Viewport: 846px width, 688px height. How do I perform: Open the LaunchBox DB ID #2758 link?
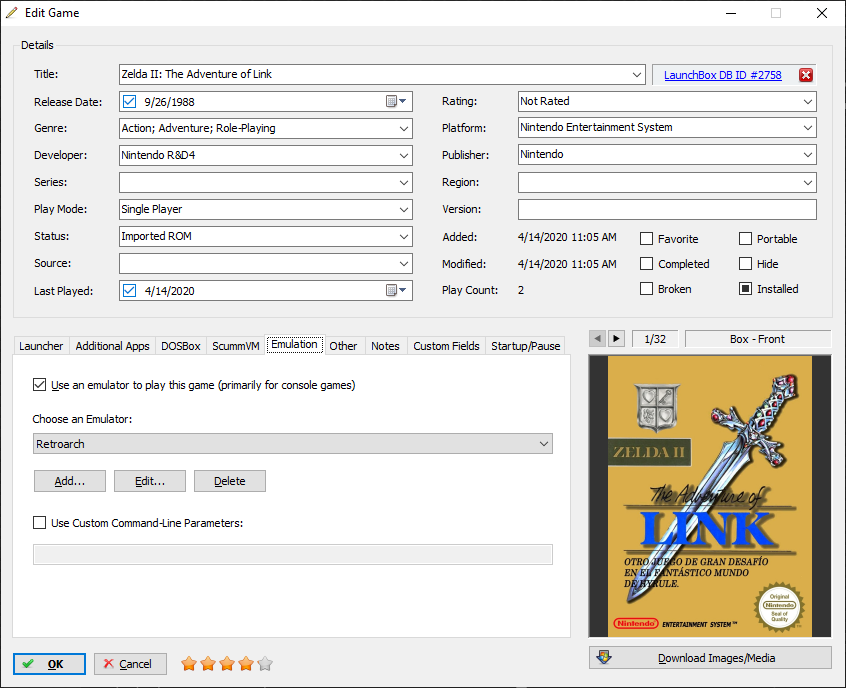click(x=722, y=75)
